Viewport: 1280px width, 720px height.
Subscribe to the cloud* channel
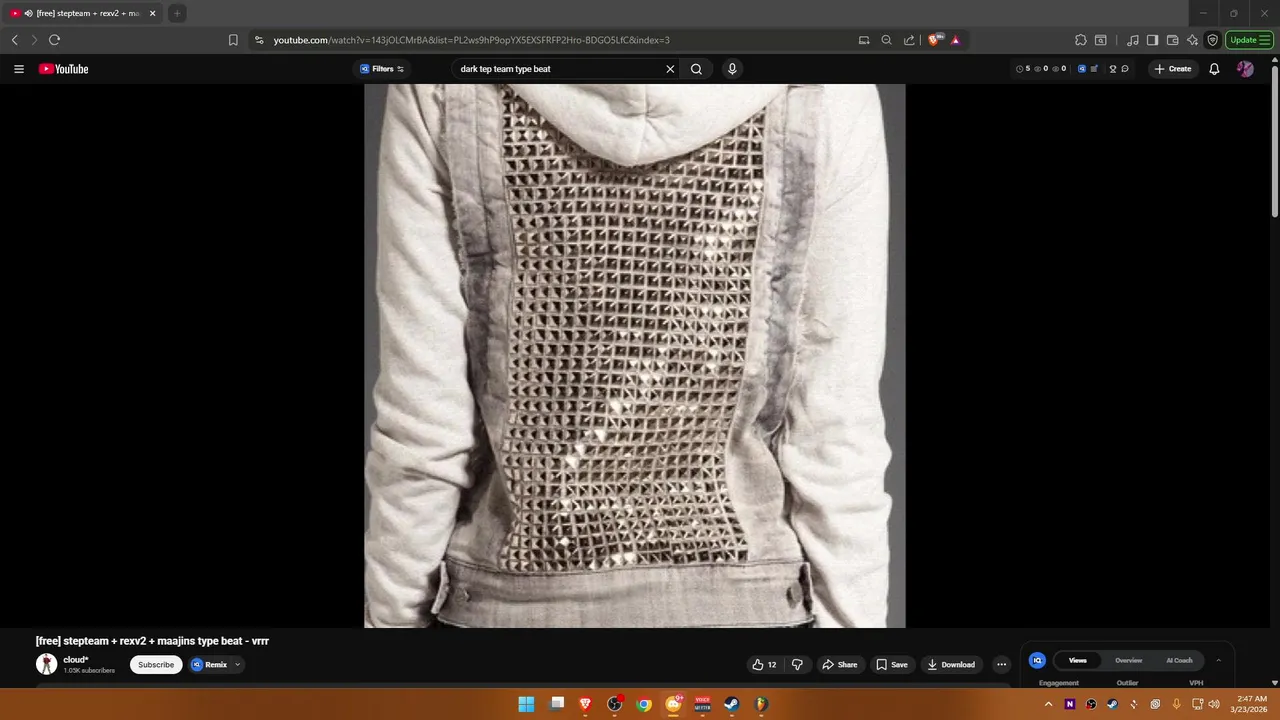[x=156, y=665]
